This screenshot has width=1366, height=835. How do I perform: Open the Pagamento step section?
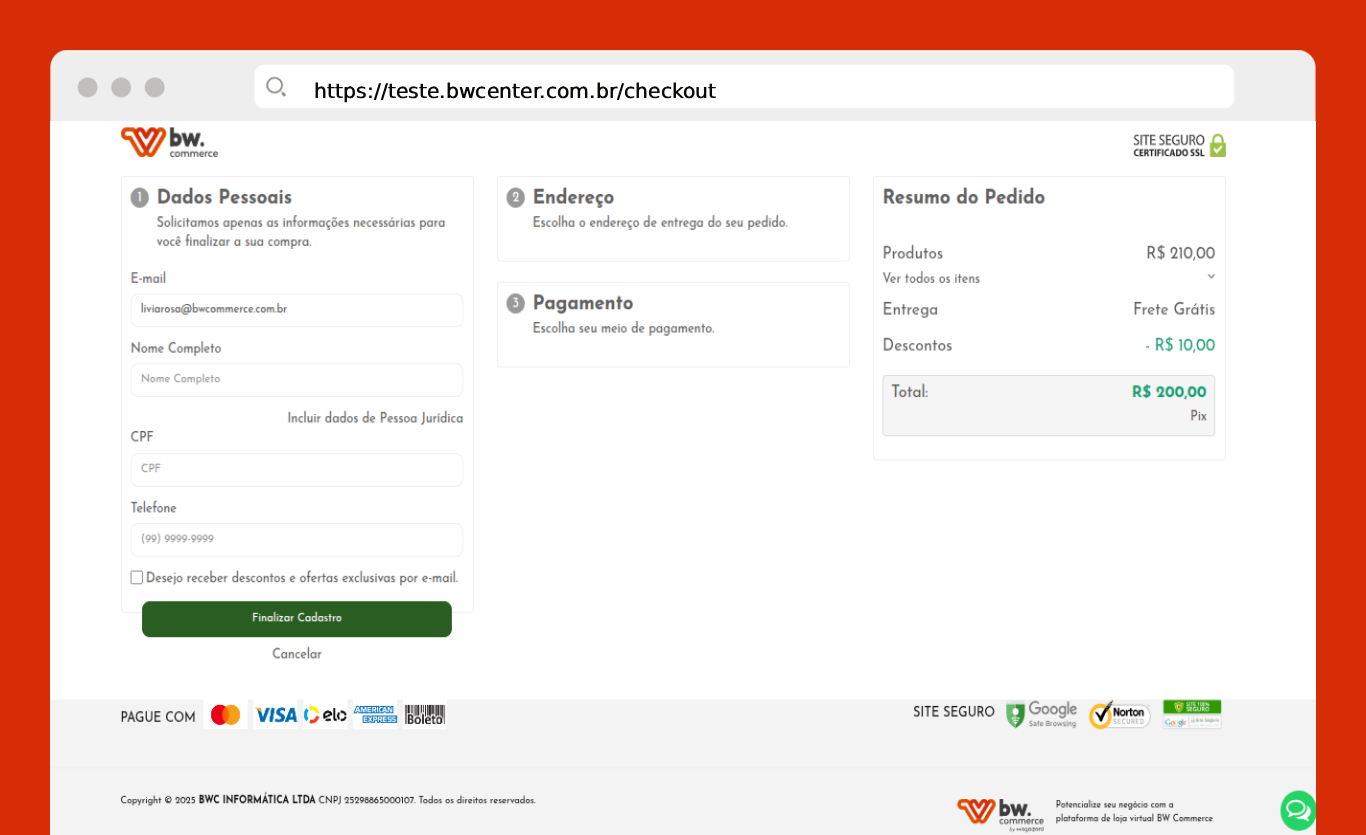582,304
